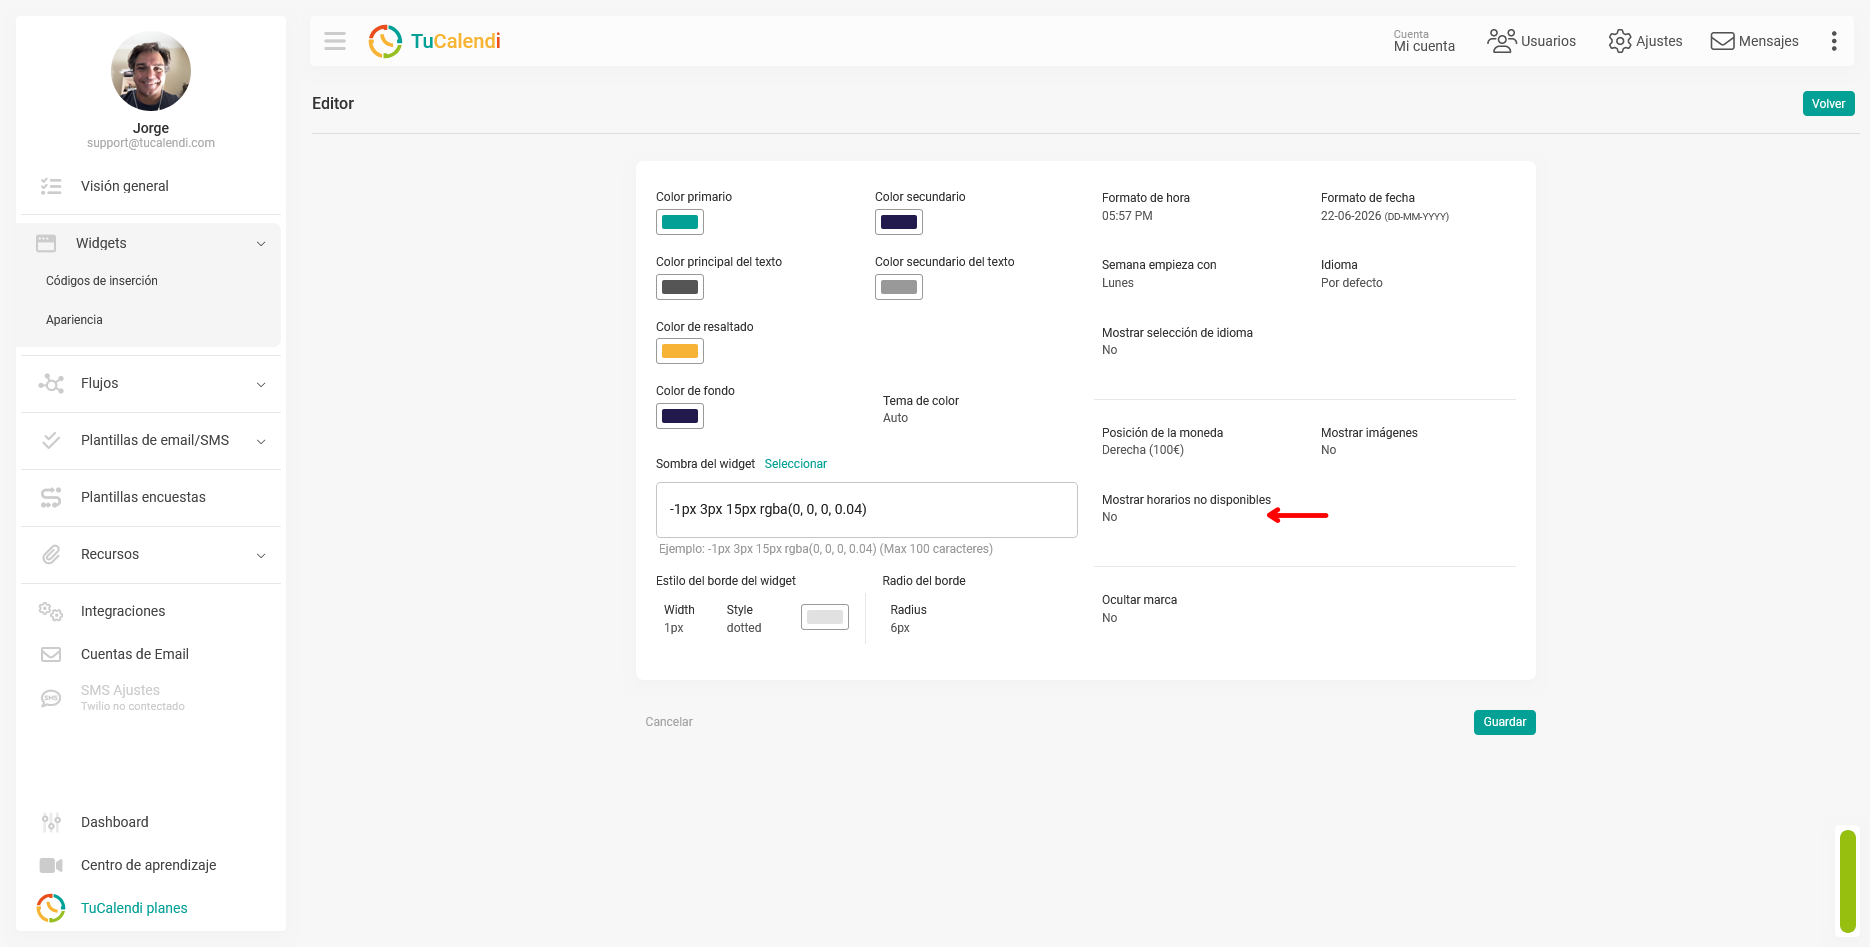The width and height of the screenshot is (1870, 947).
Task: Click Jorge's profile avatar
Action: point(151,71)
